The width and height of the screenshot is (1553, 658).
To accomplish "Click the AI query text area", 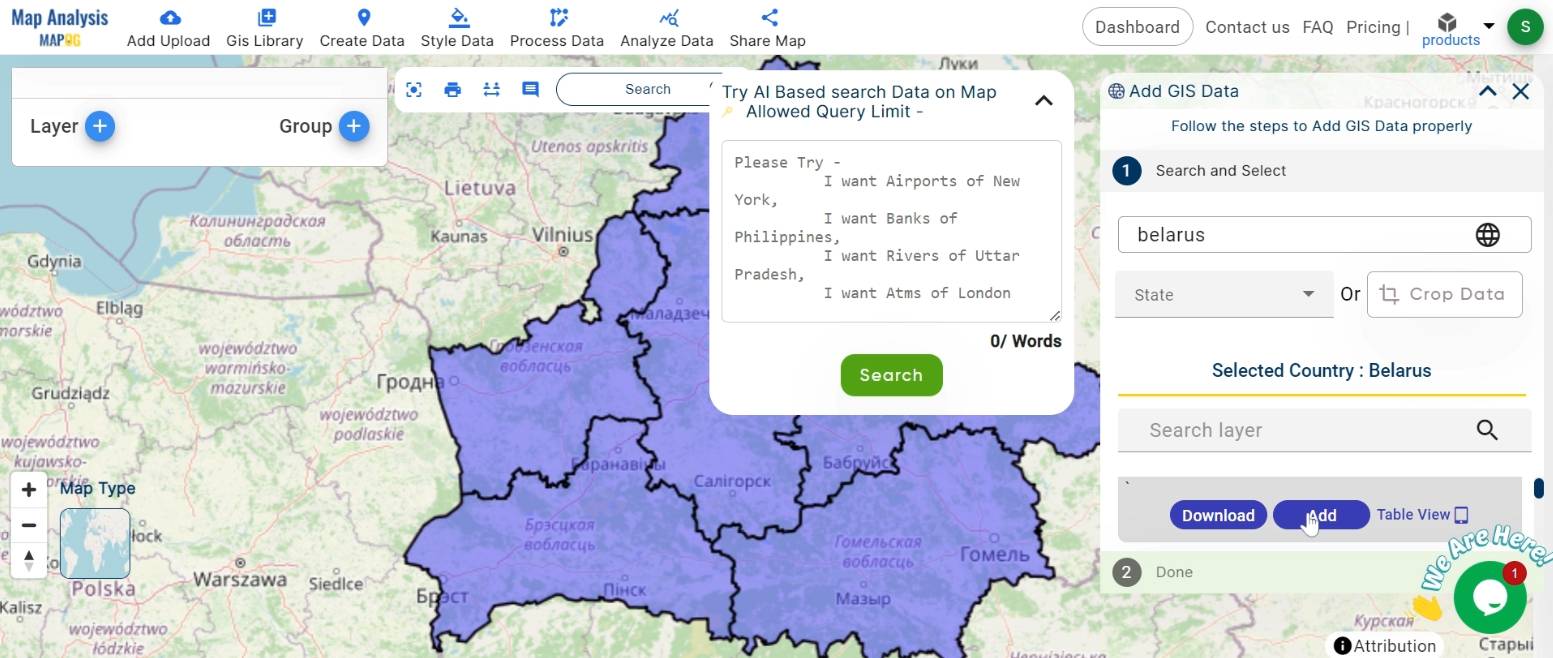I will tap(891, 231).
